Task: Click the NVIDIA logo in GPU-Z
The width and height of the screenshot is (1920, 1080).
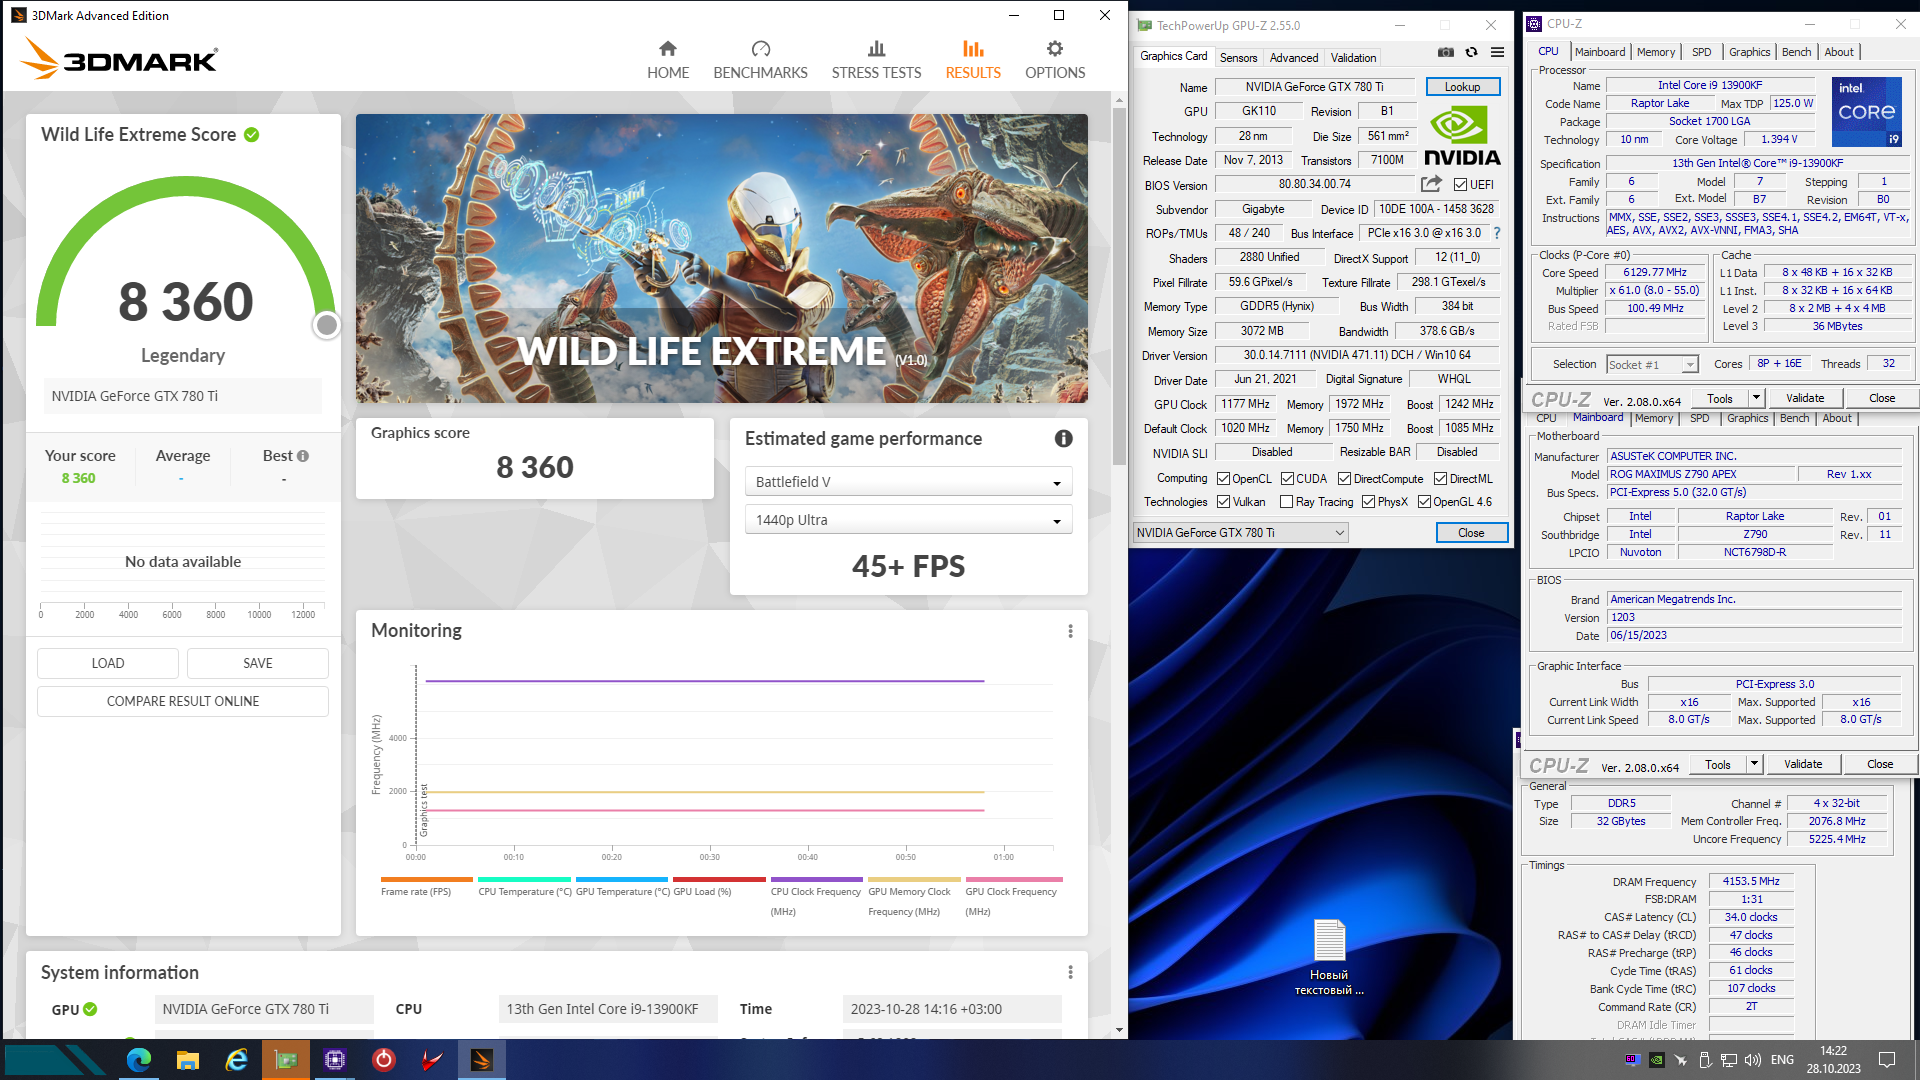Action: (1462, 136)
